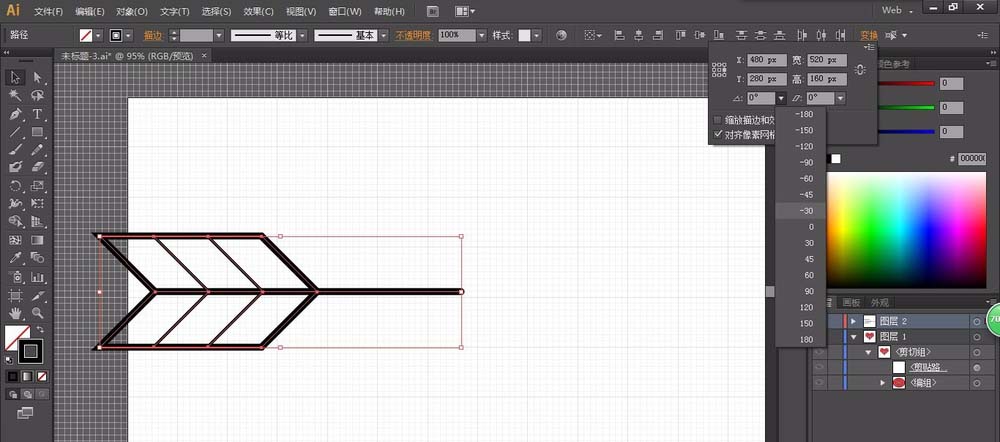
Task: Choose the Gradient tool
Action: pos(38,240)
